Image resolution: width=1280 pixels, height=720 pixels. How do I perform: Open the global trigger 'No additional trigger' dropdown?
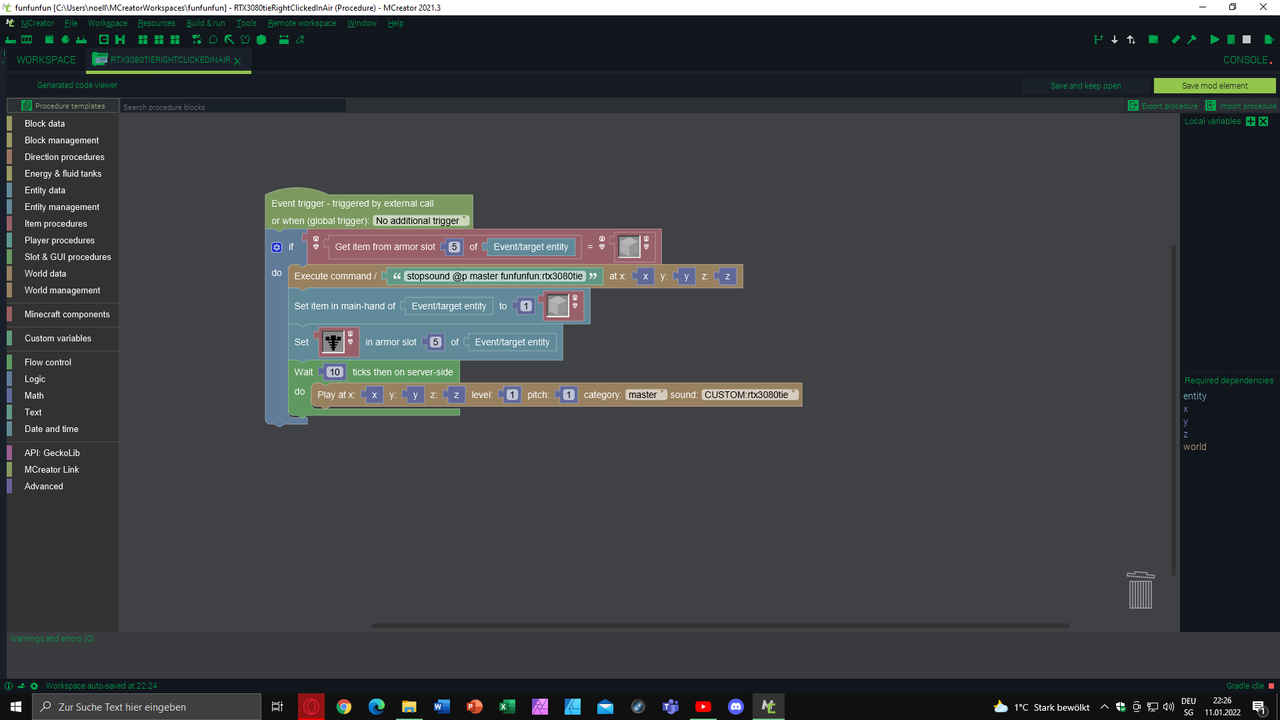coord(421,220)
